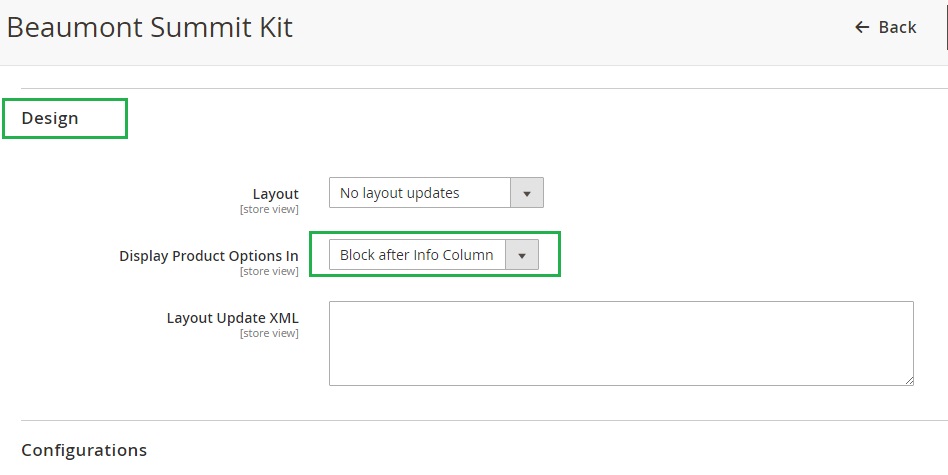Expand the Configurations section
Image resolution: width=948 pixels, height=475 pixels.
pyautogui.click(x=84, y=450)
